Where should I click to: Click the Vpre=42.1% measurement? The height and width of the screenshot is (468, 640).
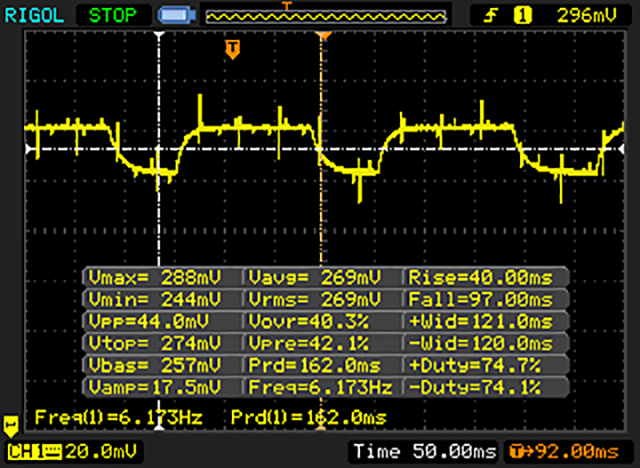pos(309,343)
